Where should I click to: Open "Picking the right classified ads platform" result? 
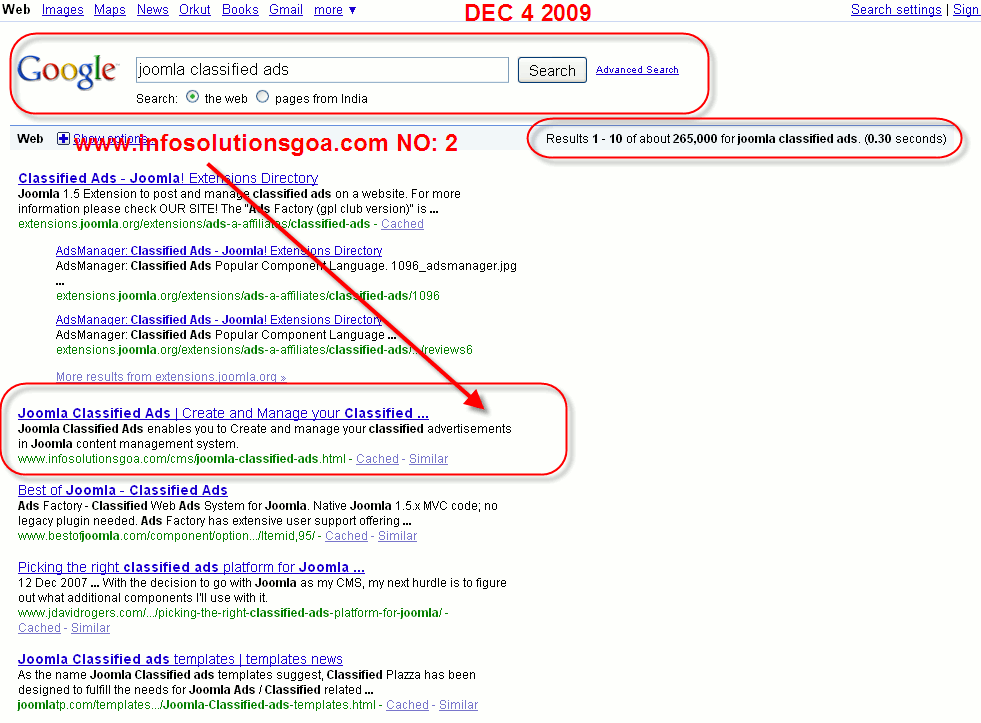pyautogui.click(x=191, y=568)
